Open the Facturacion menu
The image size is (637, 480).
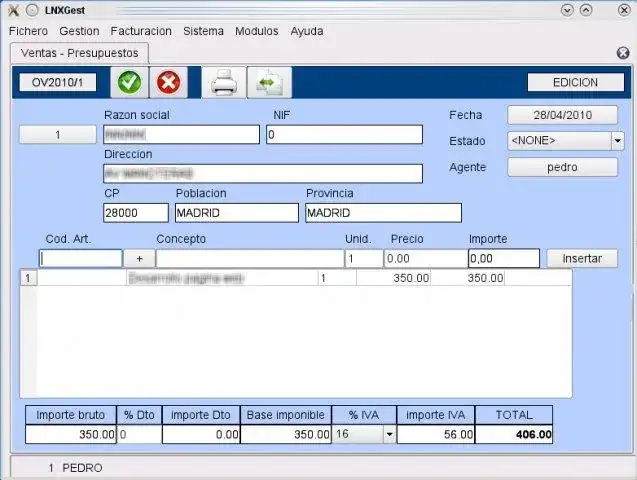pyautogui.click(x=141, y=31)
